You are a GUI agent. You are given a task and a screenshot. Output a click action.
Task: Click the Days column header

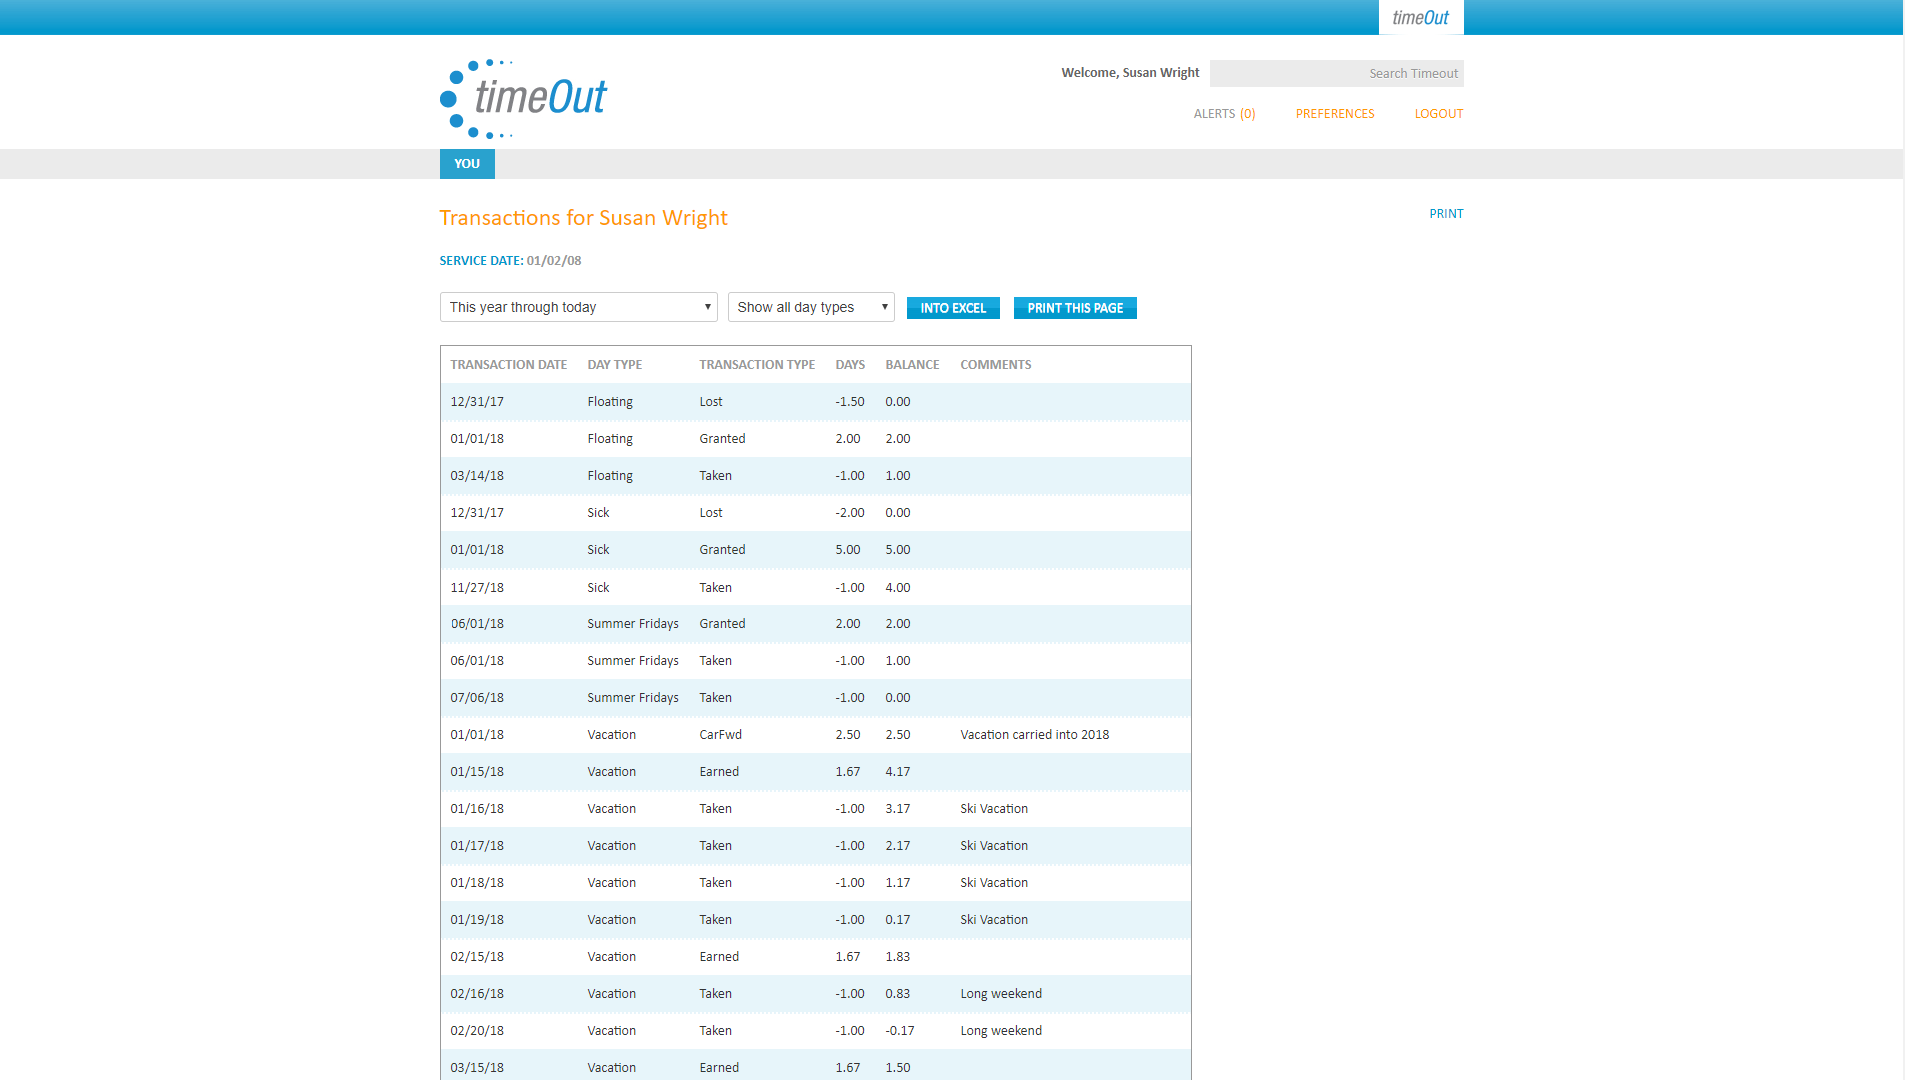coord(850,365)
